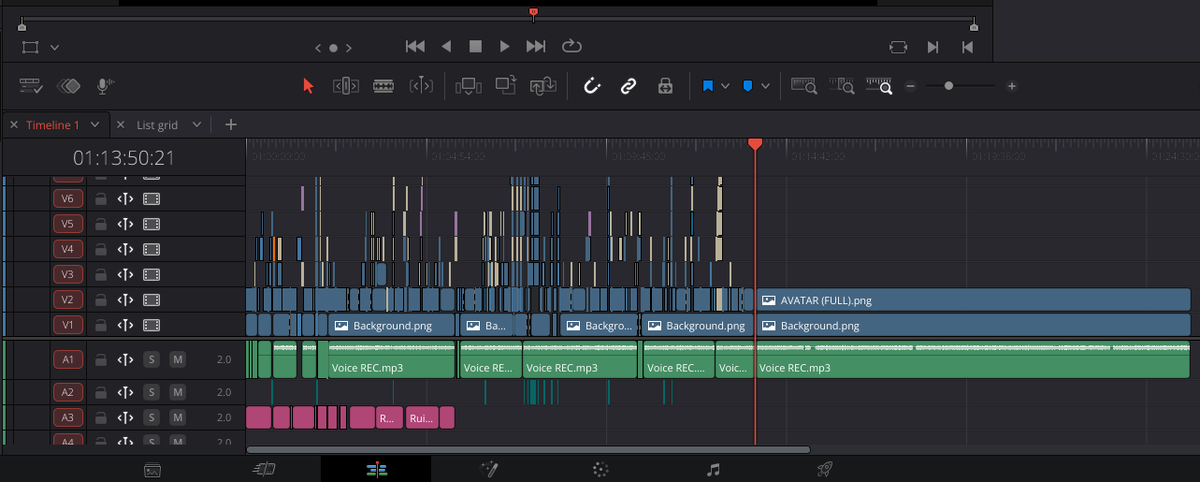Disable video track V5

[x=152, y=224]
